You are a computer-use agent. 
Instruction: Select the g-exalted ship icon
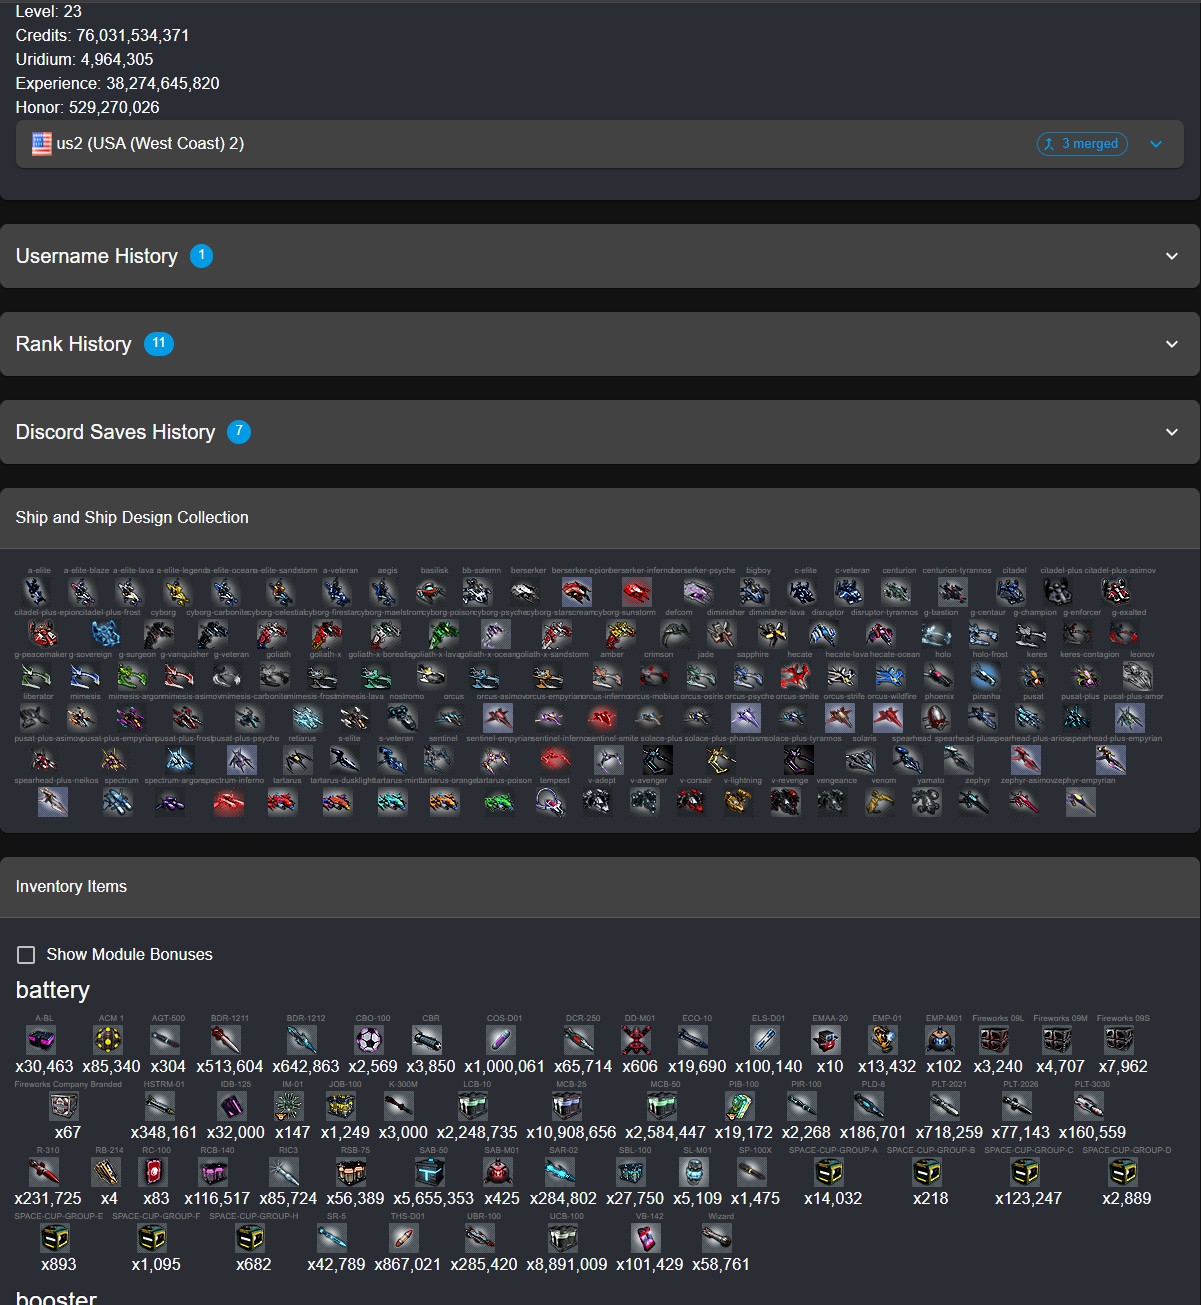[1124, 633]
